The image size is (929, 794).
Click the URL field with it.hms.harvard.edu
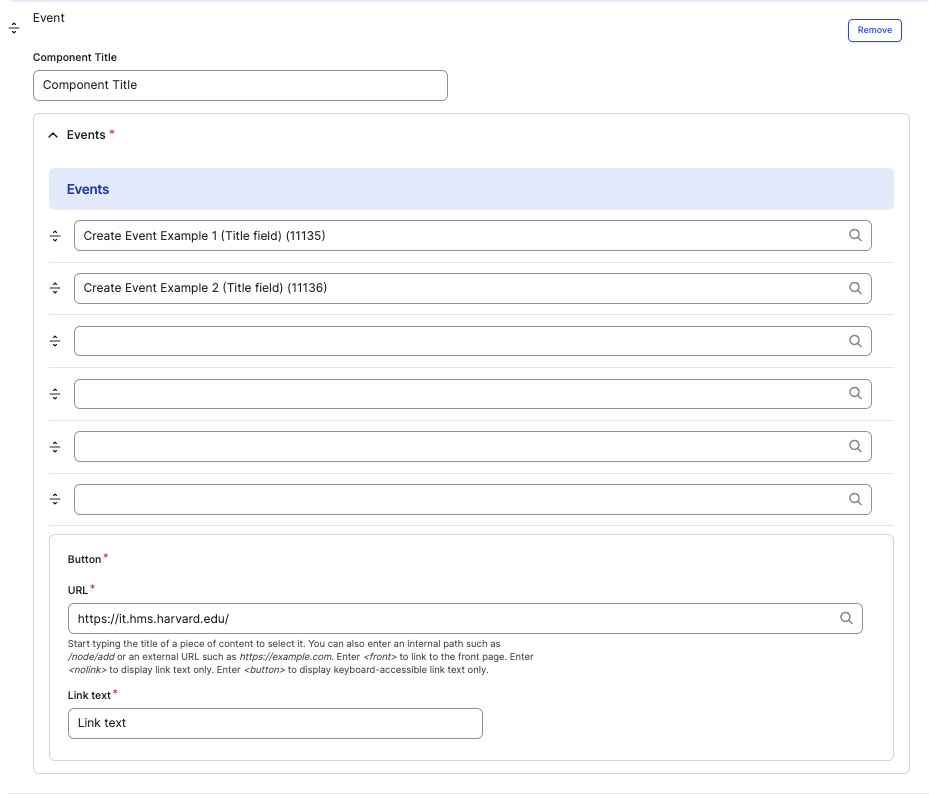tap(450, 618)
